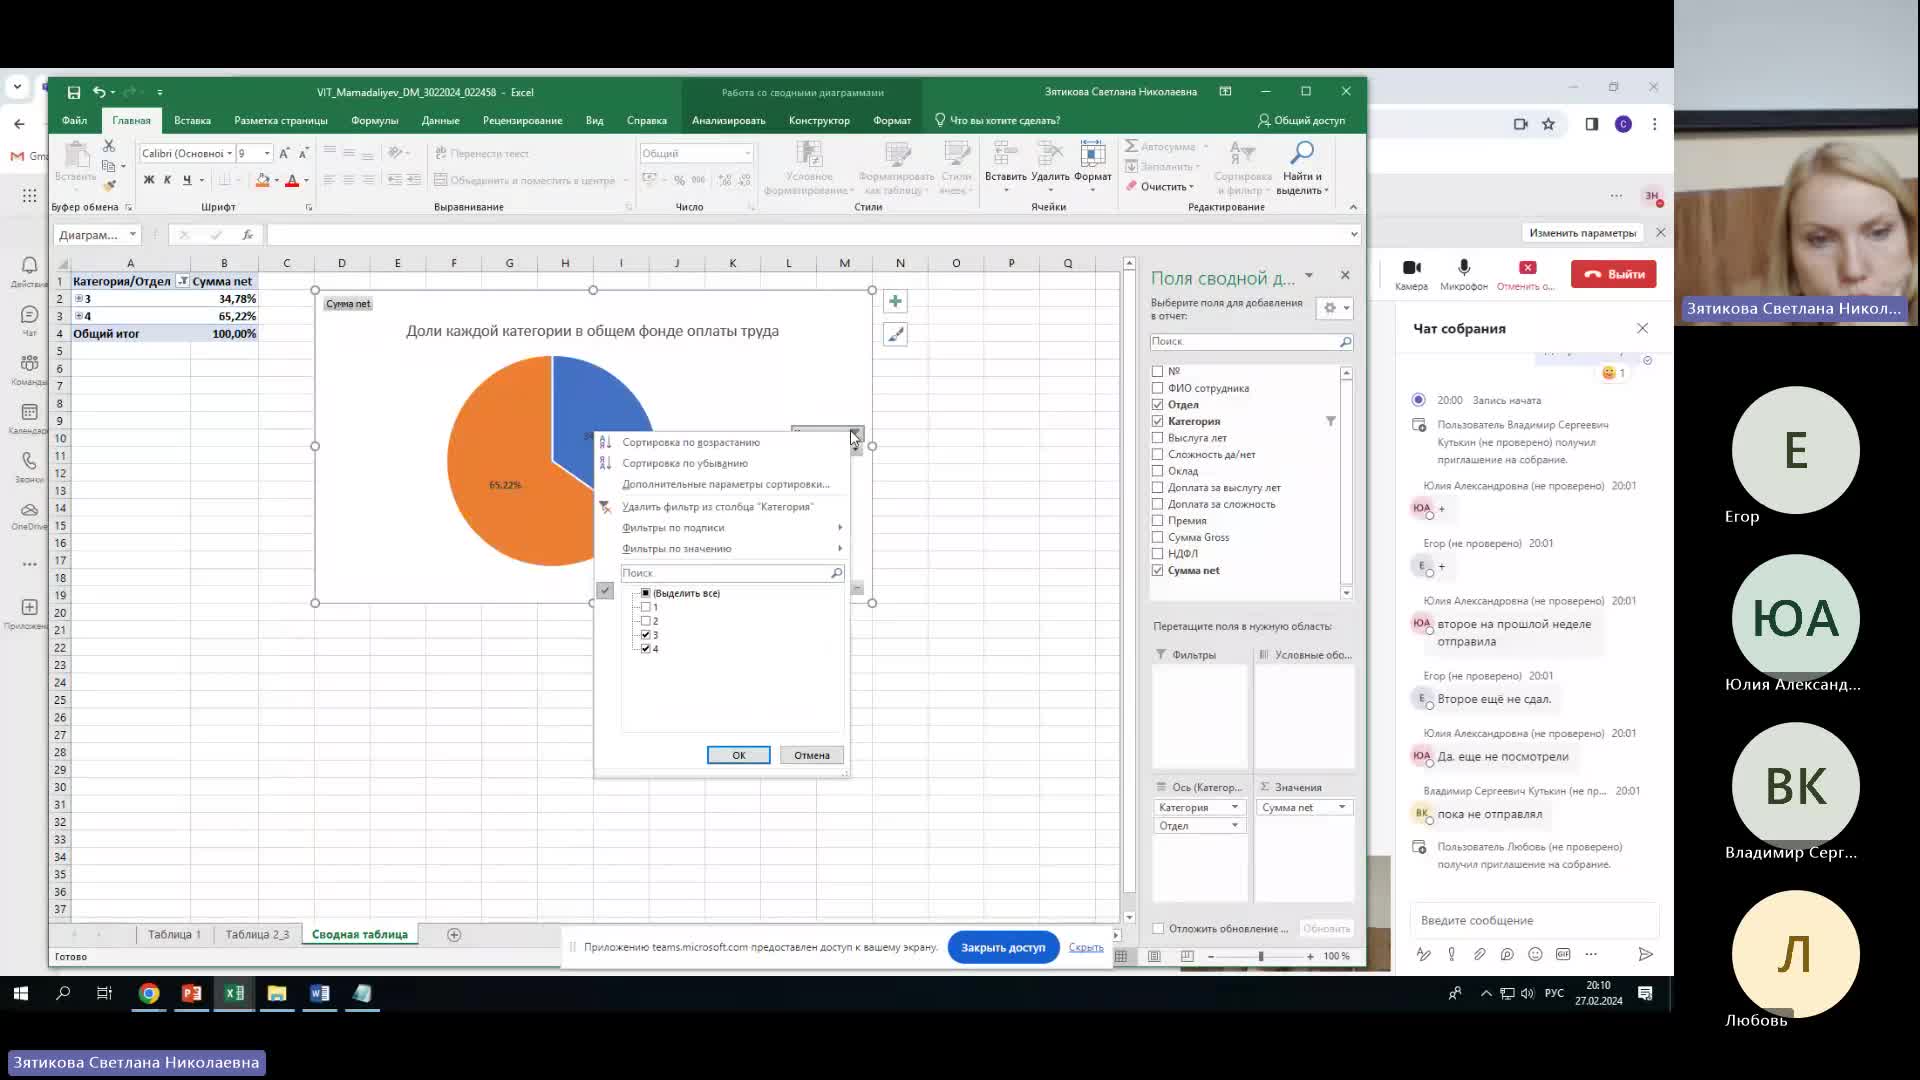Click the Format cells icon
Screen dimensions: 1920x1080
click(x=1092, y=154)
